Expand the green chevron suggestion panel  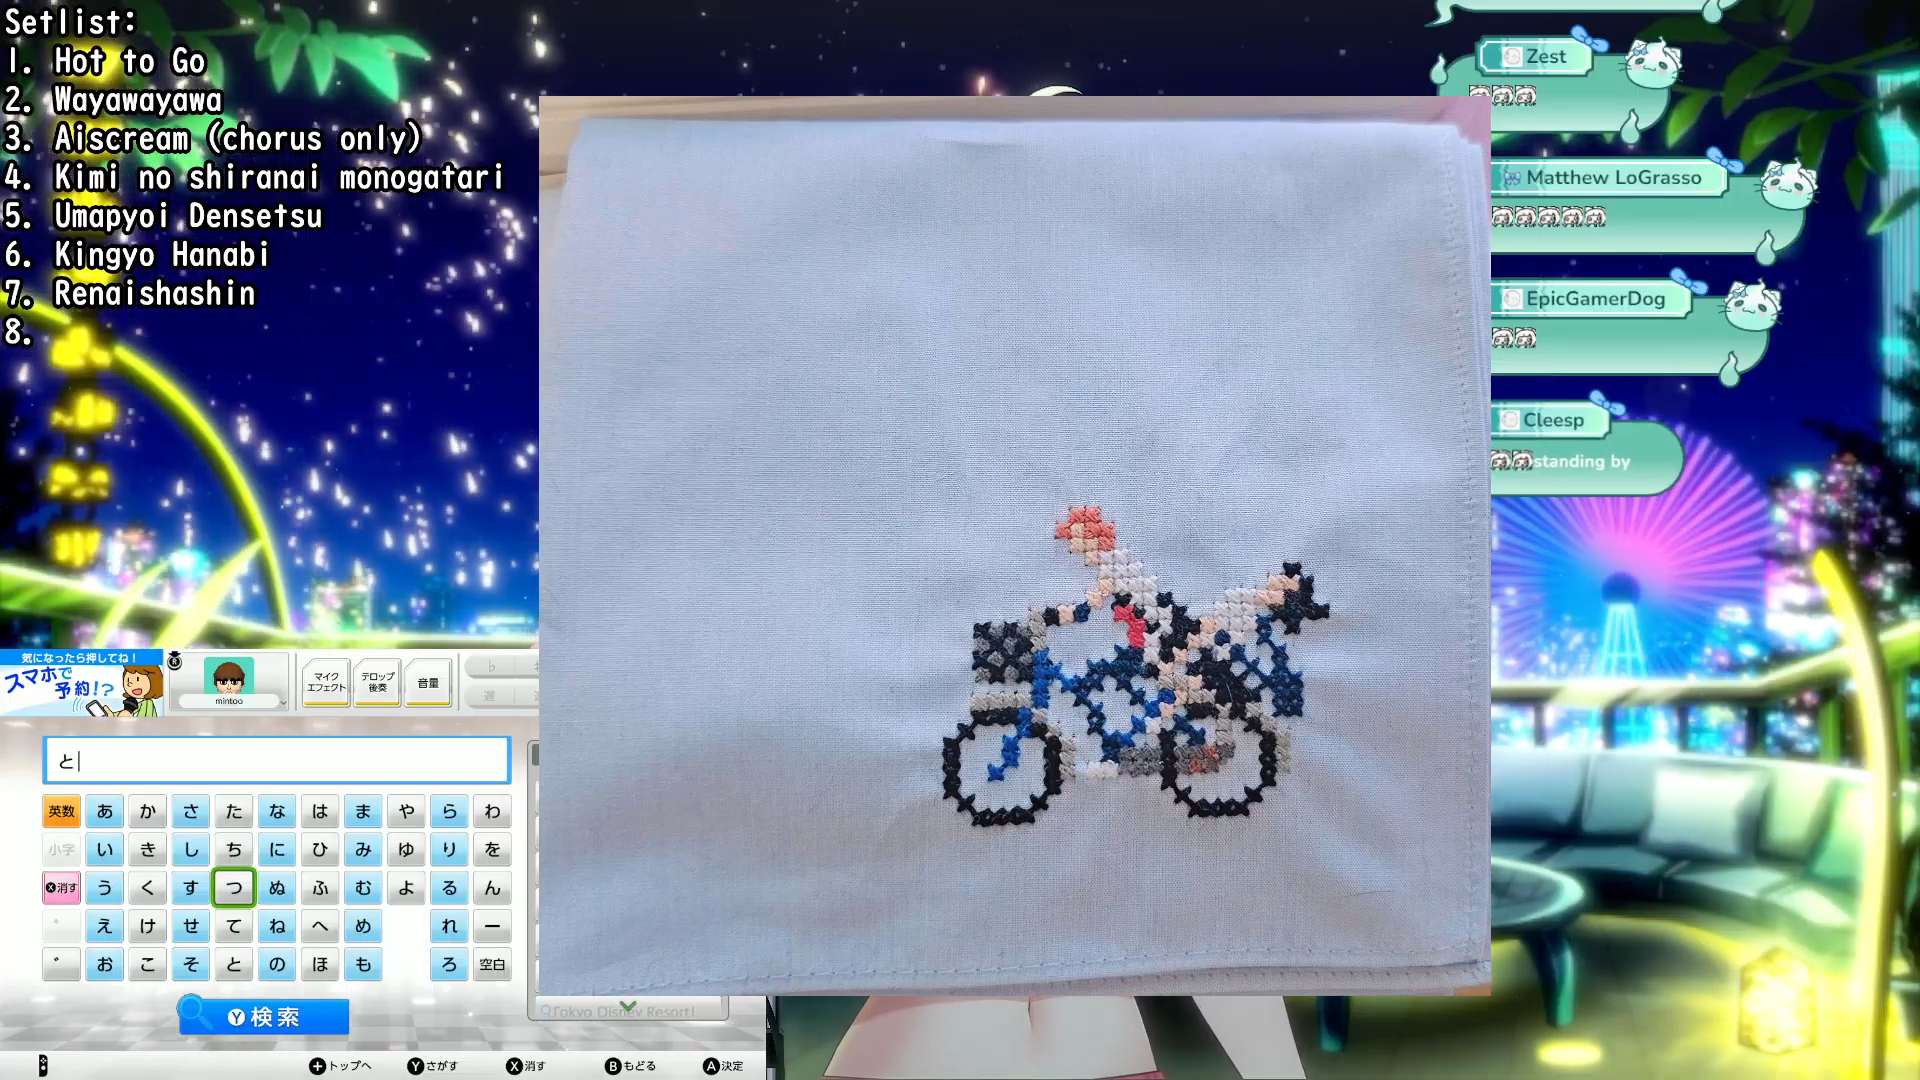628,1007
